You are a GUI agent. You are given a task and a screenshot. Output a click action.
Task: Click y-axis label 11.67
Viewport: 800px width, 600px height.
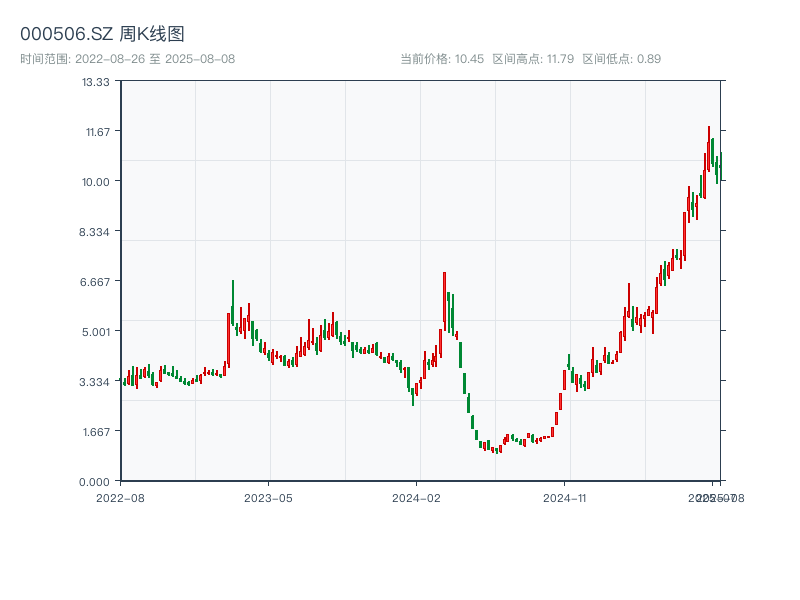pyautogui.click(x=97, y=132)
